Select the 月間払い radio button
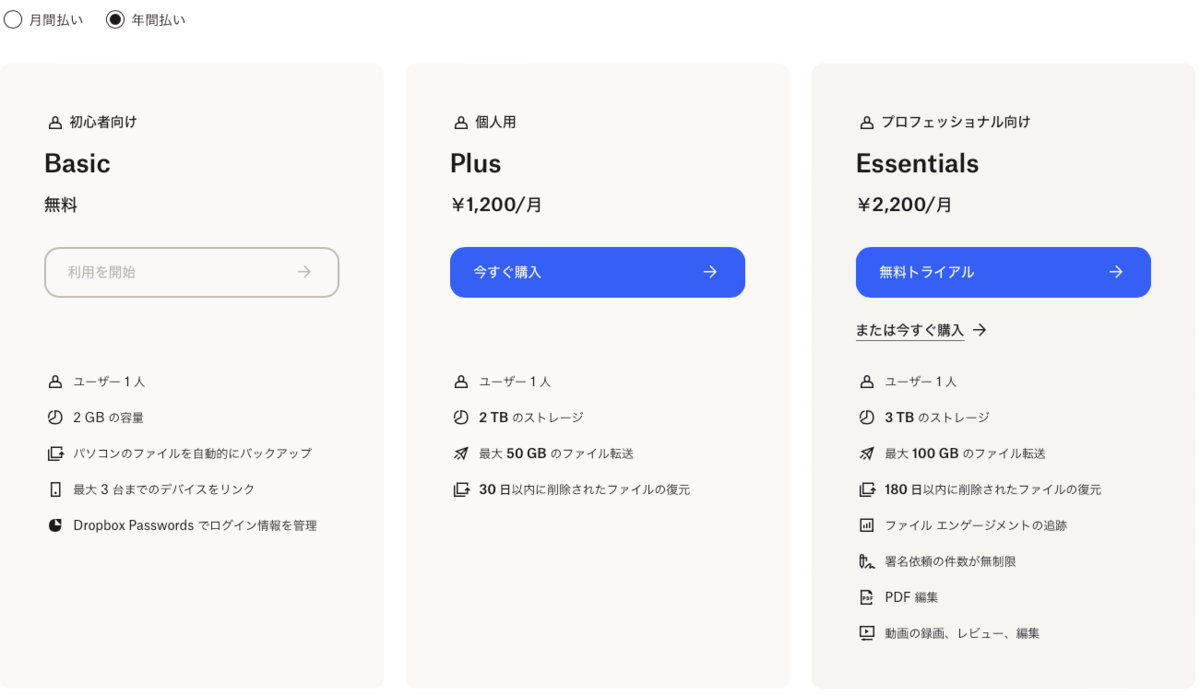 13,20
